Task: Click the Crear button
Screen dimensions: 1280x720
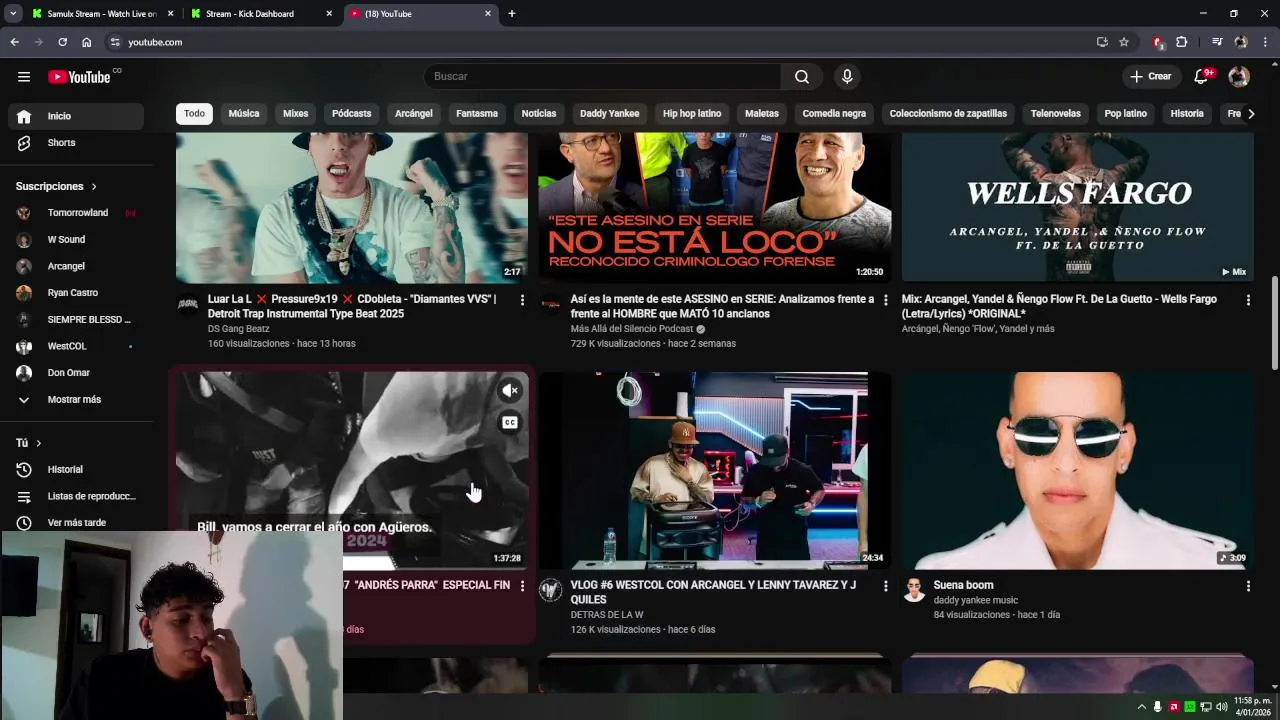Action: click(x=1151, y=77)
